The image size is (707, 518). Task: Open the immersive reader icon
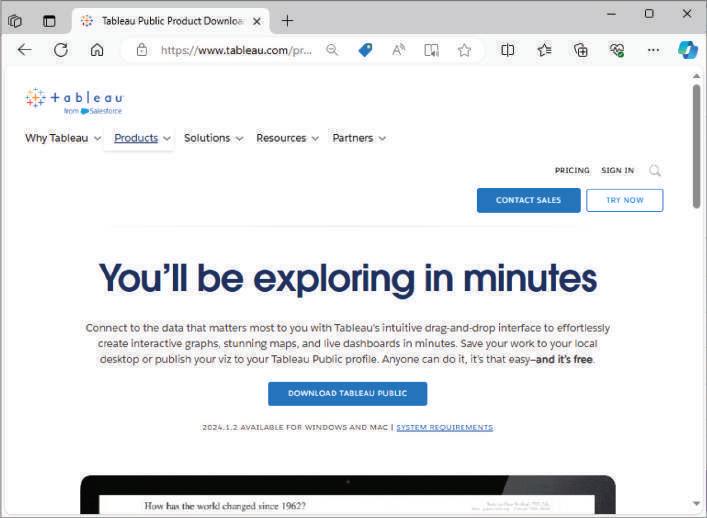[x=432, y=50]
